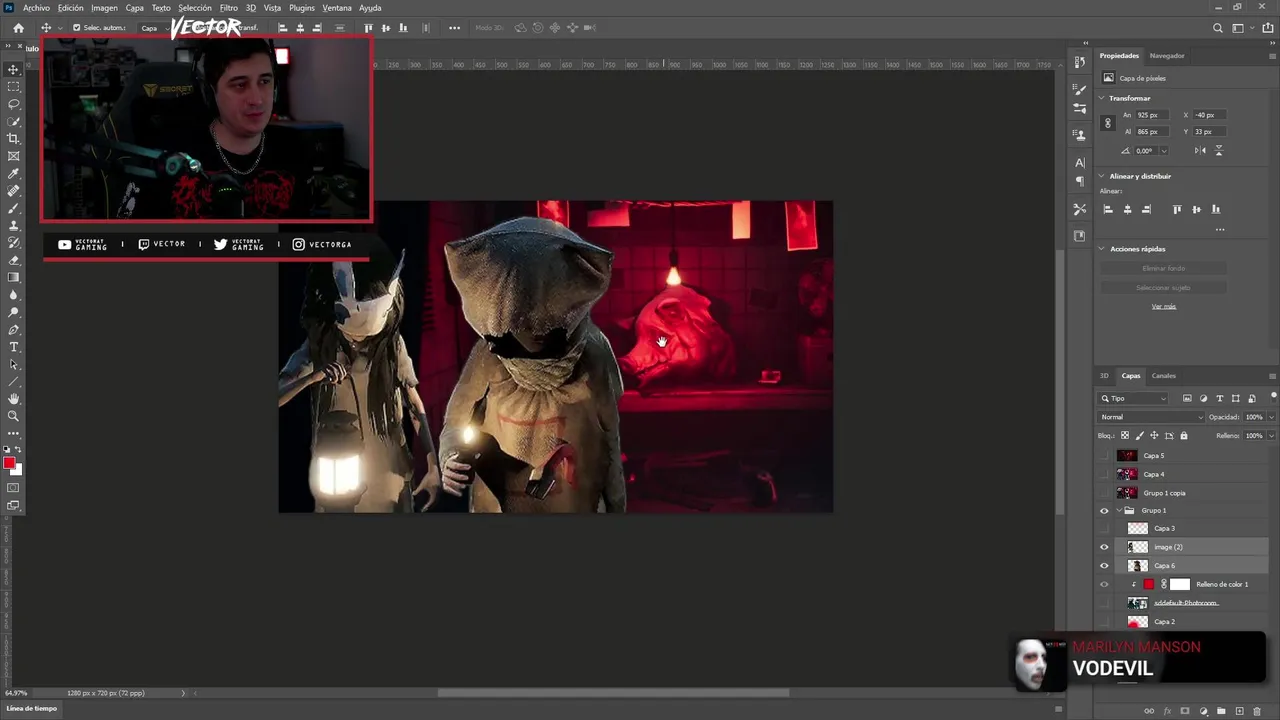1280x720 pixels.
Task: Flip horizontally in Transformar section
Action: pos(1200,150)
